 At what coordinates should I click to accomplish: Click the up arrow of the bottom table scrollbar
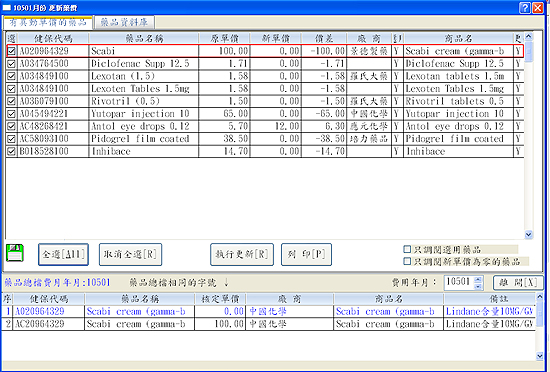539,298
